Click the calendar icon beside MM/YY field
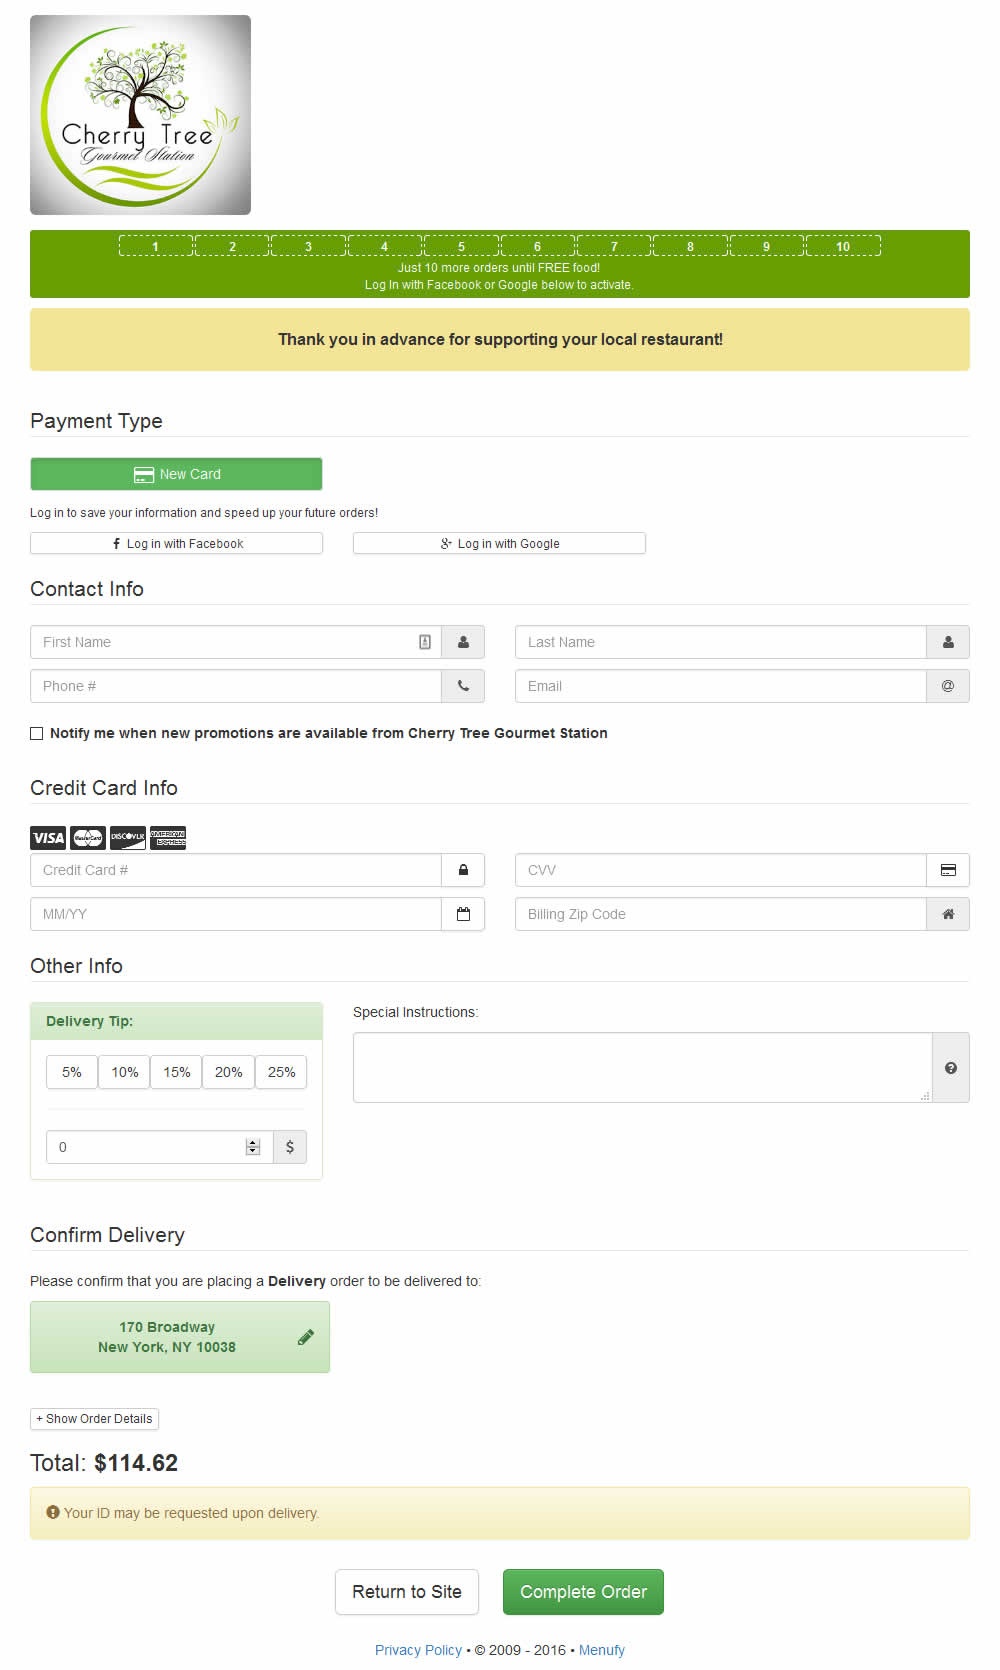This screenshot has height=1670, width=1000. (x=463, y=914)
